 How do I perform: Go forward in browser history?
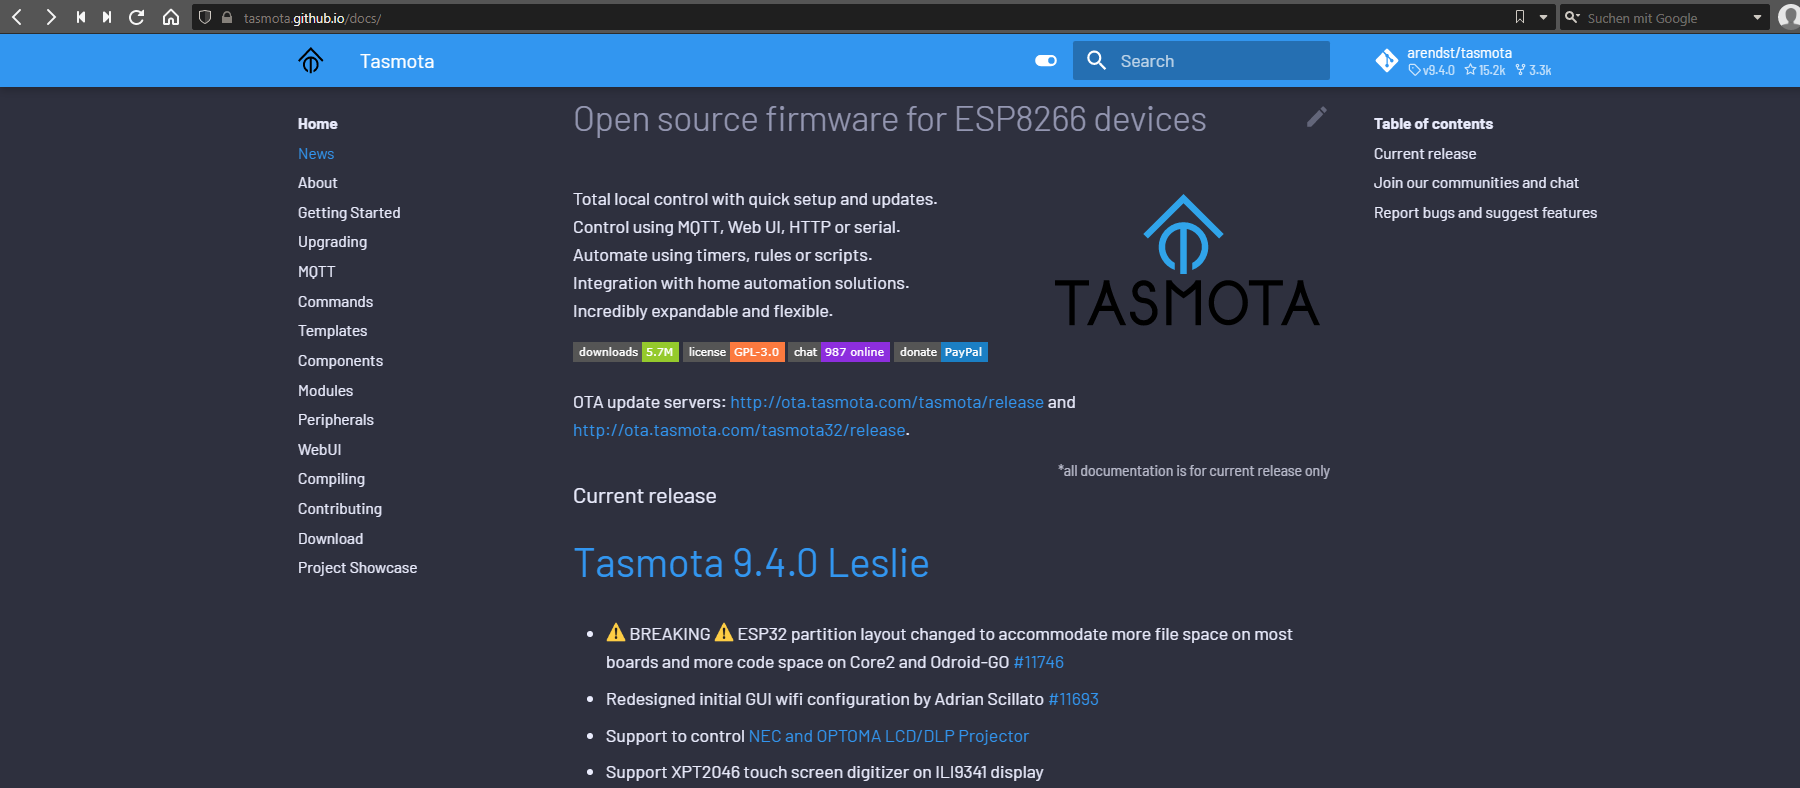tap(50, 17)
